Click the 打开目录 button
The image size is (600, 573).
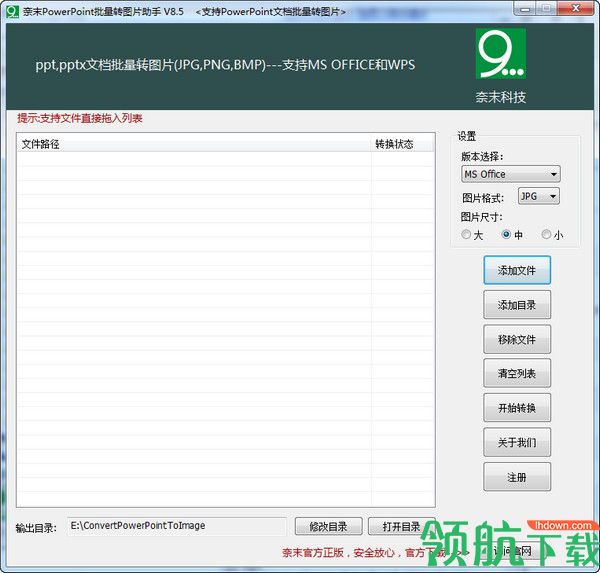(x=401, y=527)
